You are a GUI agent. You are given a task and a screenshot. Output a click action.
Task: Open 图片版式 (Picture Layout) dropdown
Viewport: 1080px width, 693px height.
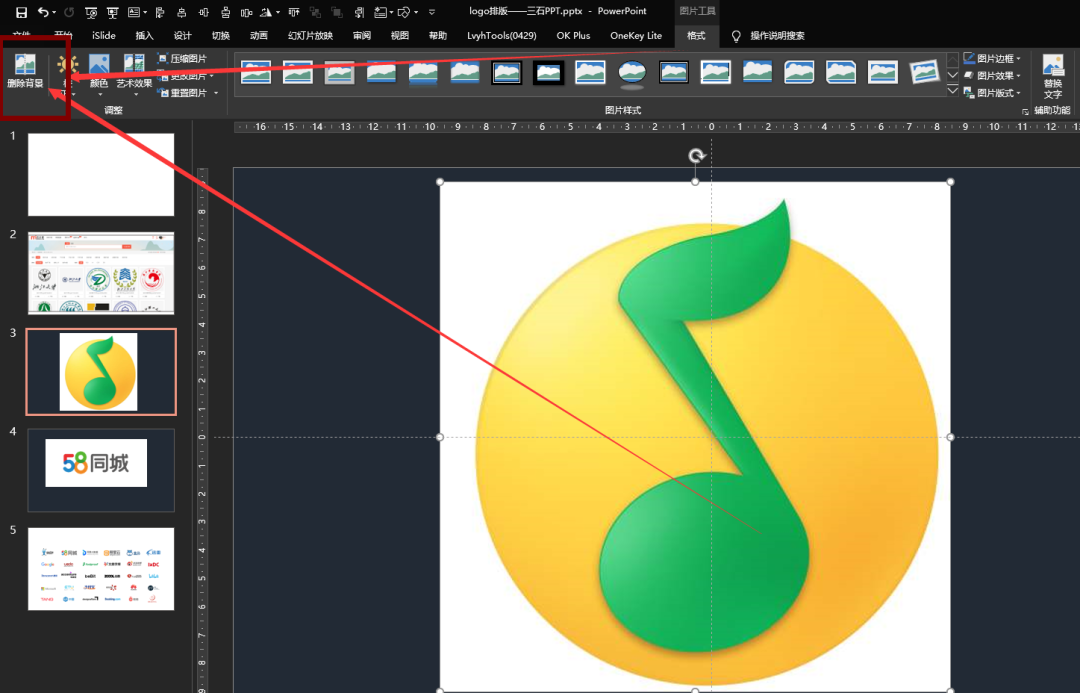(992, 92)
